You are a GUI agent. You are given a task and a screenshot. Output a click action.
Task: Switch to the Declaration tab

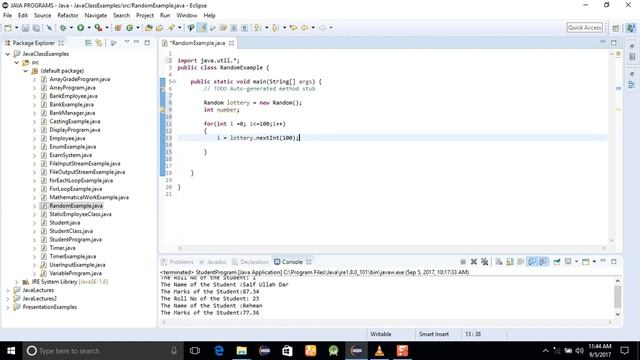point(250,262)
